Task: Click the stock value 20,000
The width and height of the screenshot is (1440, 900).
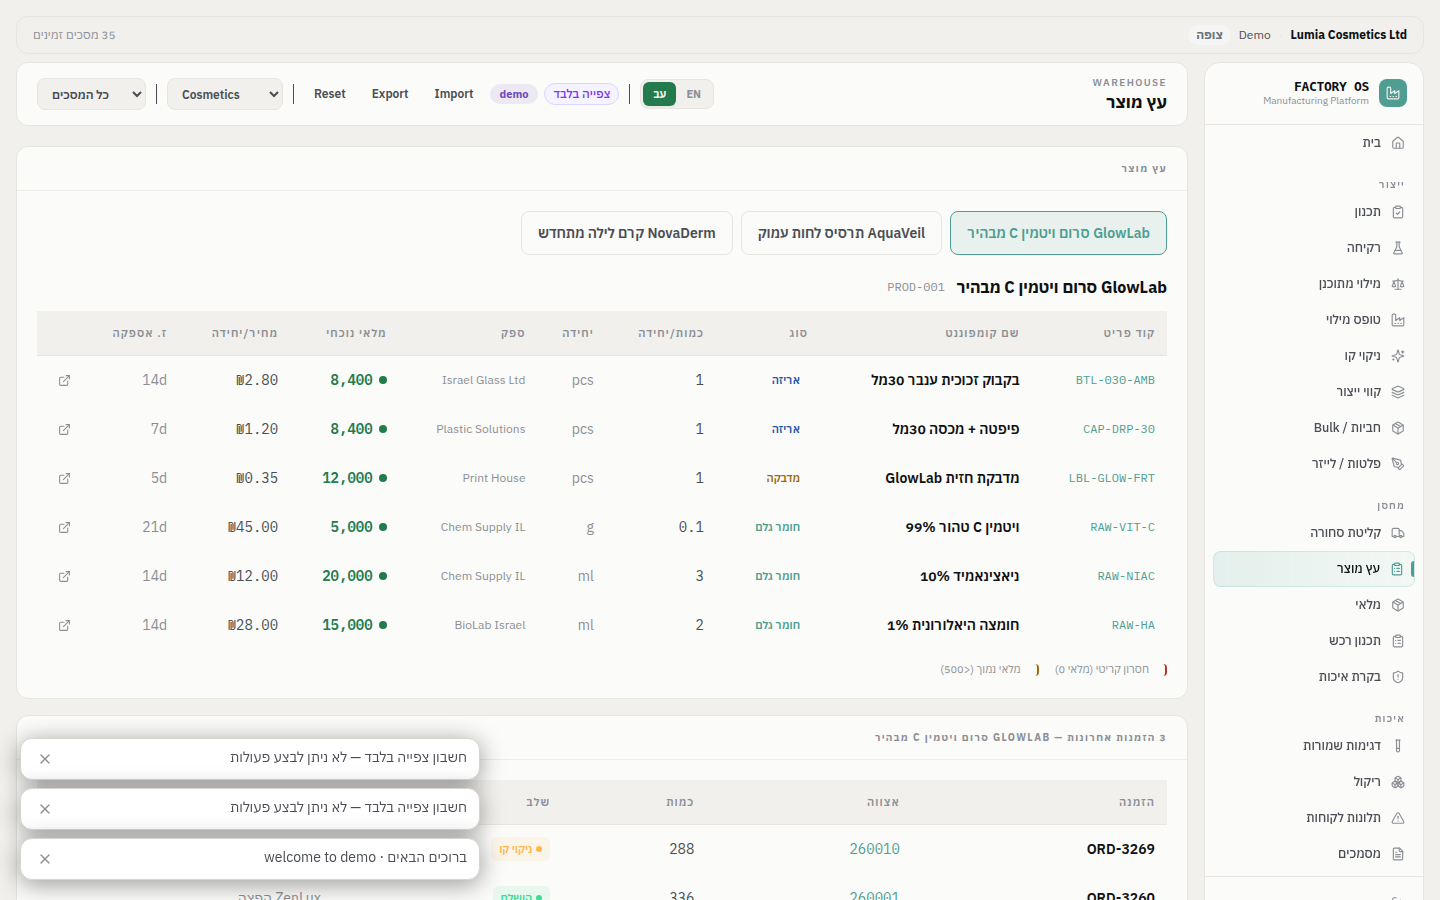Action: coord(347,576)
